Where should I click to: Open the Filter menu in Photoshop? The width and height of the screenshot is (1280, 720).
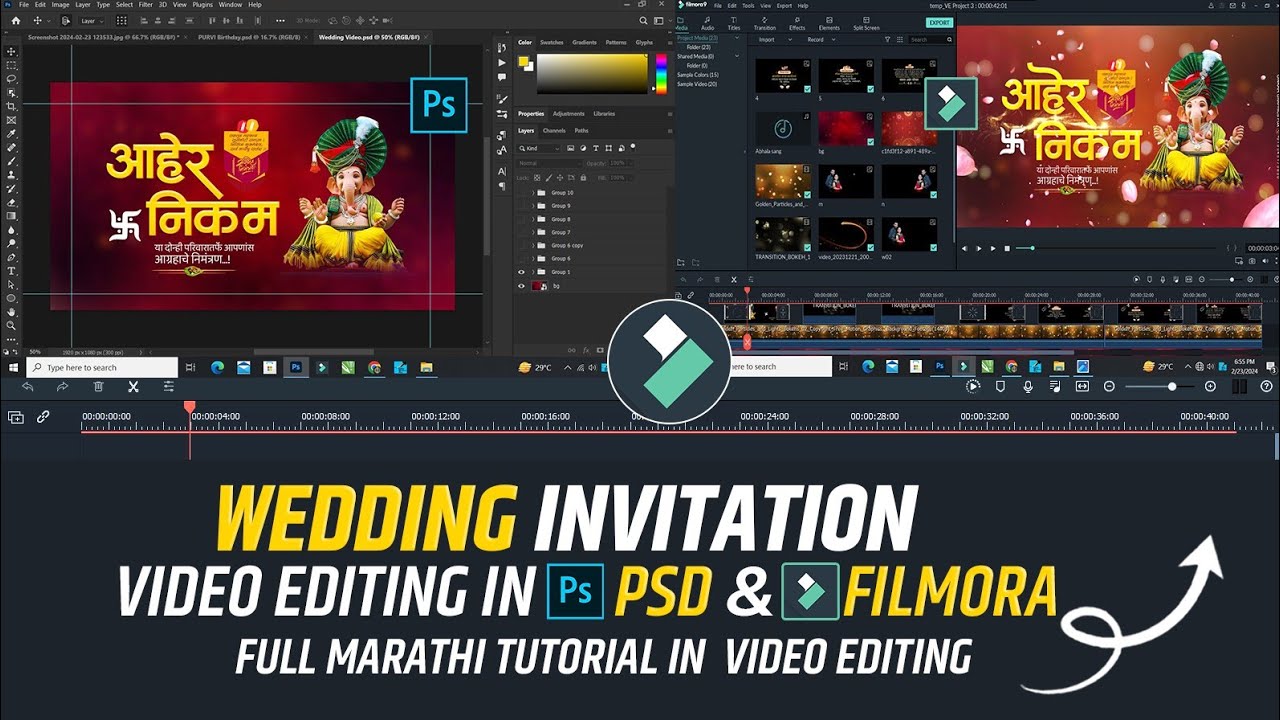[146, 5]
